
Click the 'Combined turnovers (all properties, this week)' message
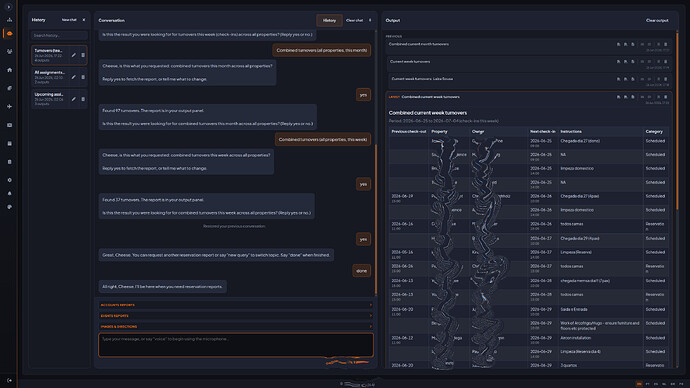click(x=323, y=139)
